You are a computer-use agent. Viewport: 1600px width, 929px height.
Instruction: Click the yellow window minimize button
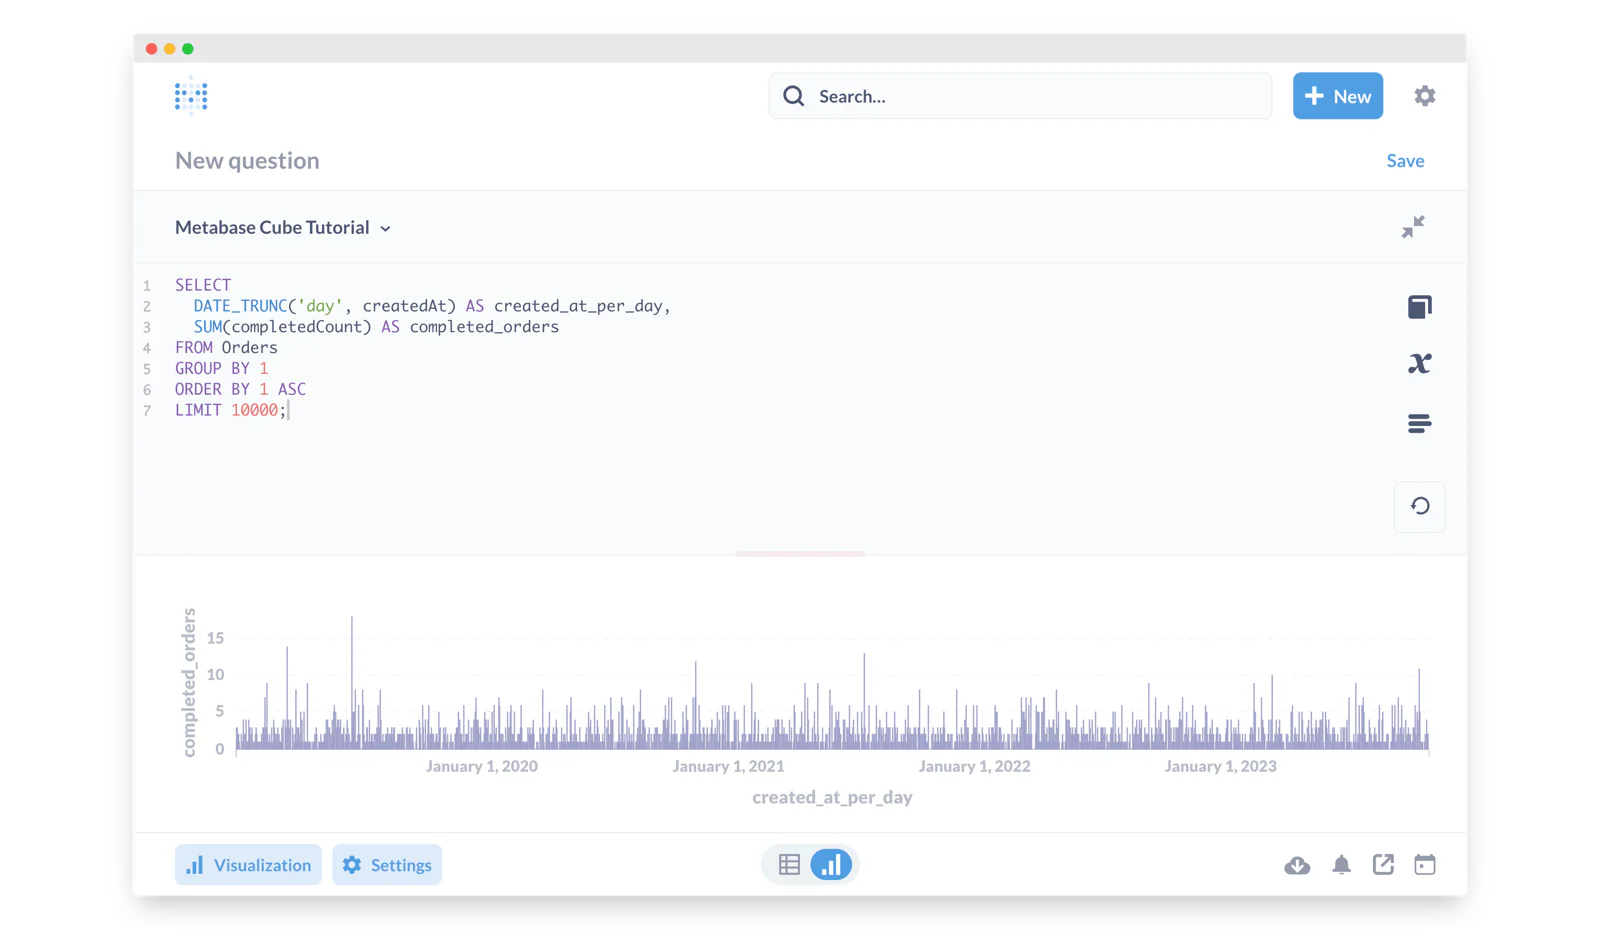pos(170,49)
